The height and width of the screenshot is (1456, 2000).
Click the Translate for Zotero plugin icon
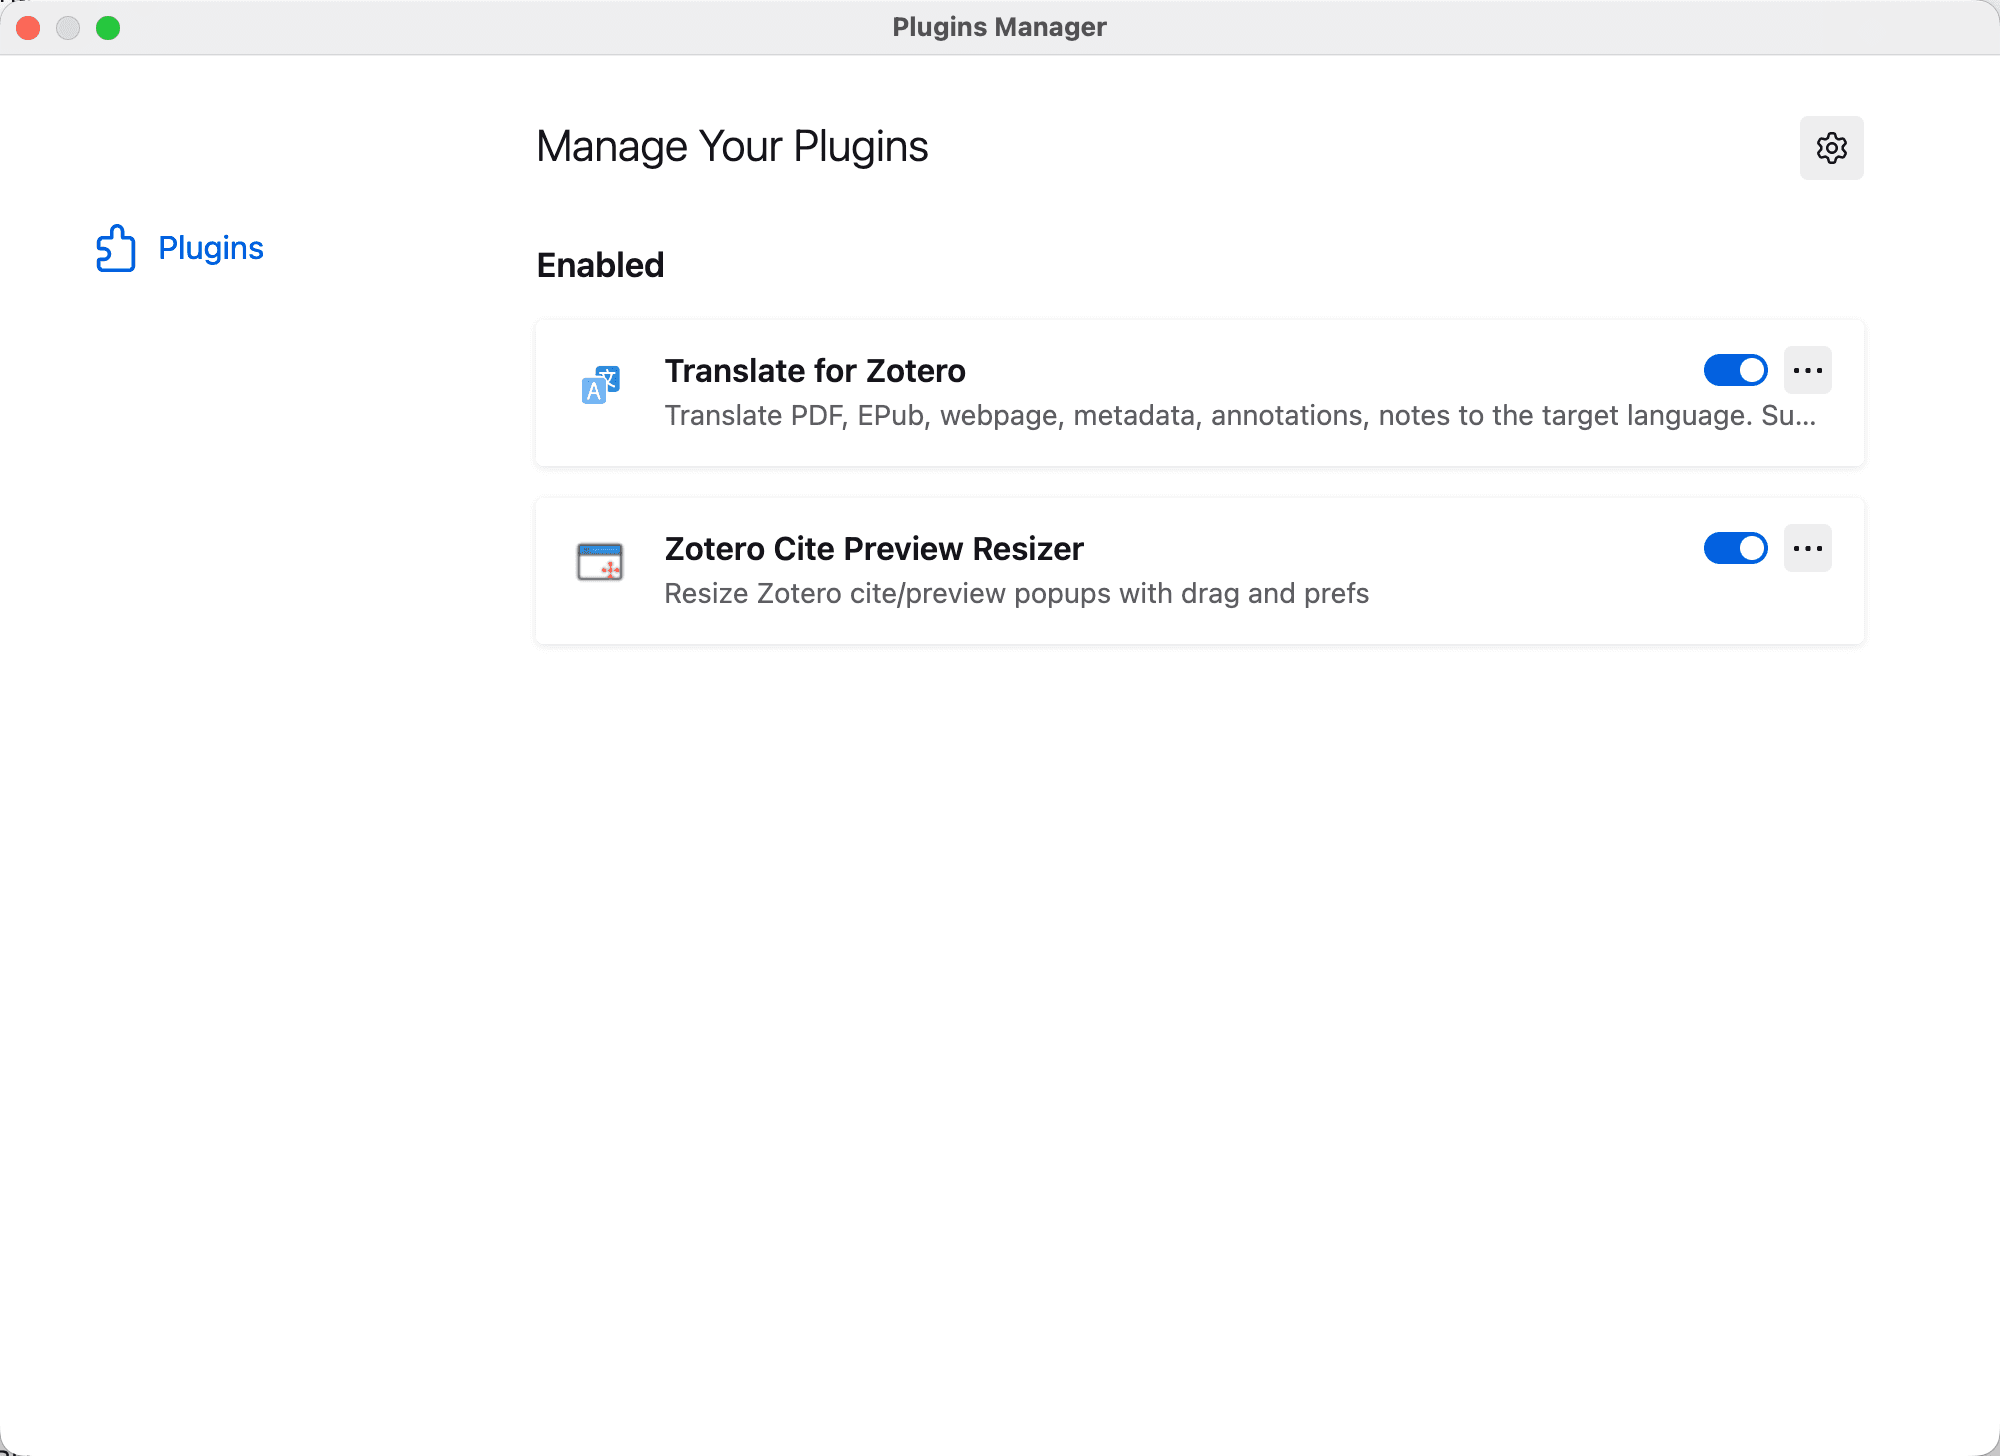pos(601,384)
